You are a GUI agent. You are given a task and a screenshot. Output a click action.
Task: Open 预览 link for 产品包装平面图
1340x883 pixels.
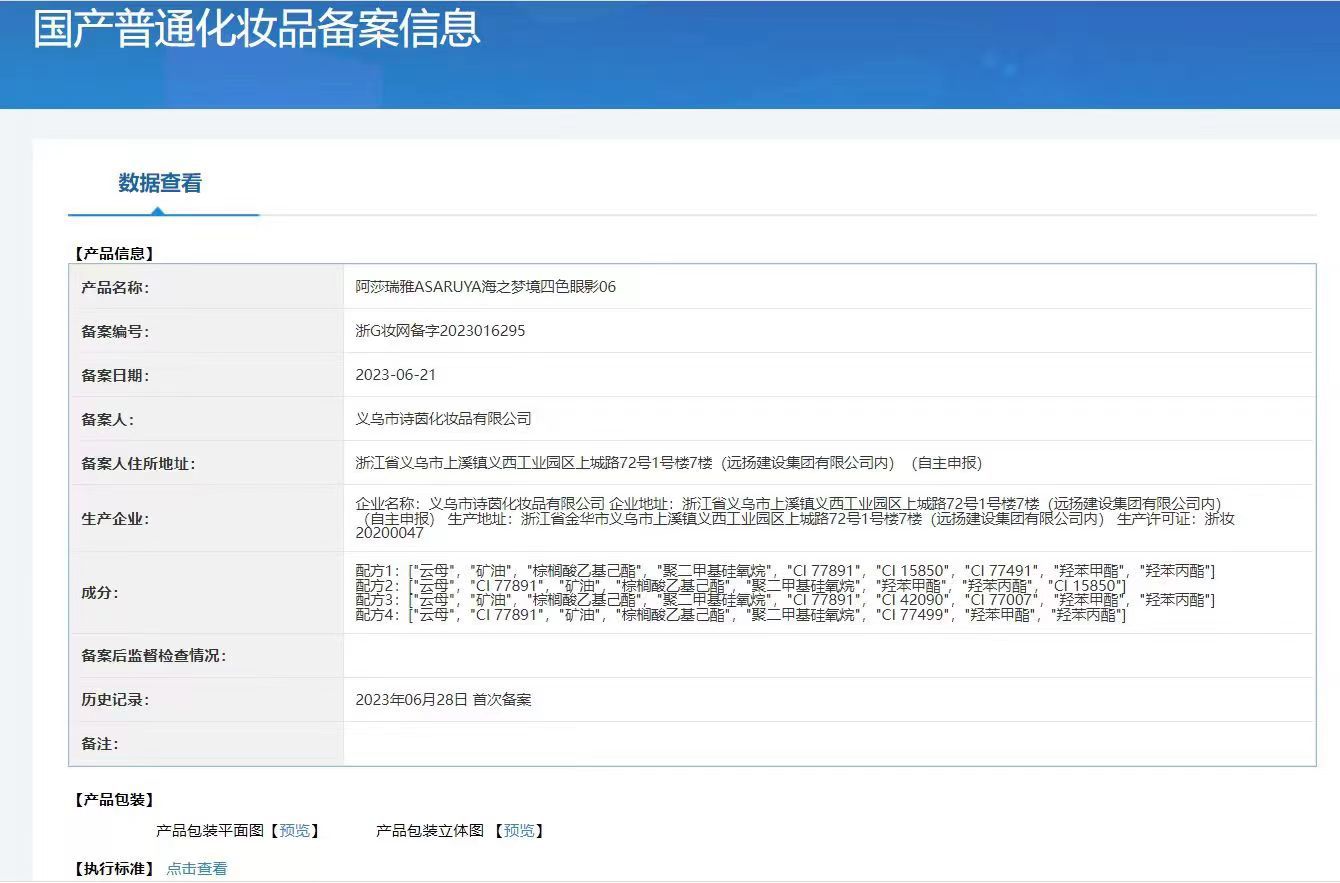[x=295, y=831]
